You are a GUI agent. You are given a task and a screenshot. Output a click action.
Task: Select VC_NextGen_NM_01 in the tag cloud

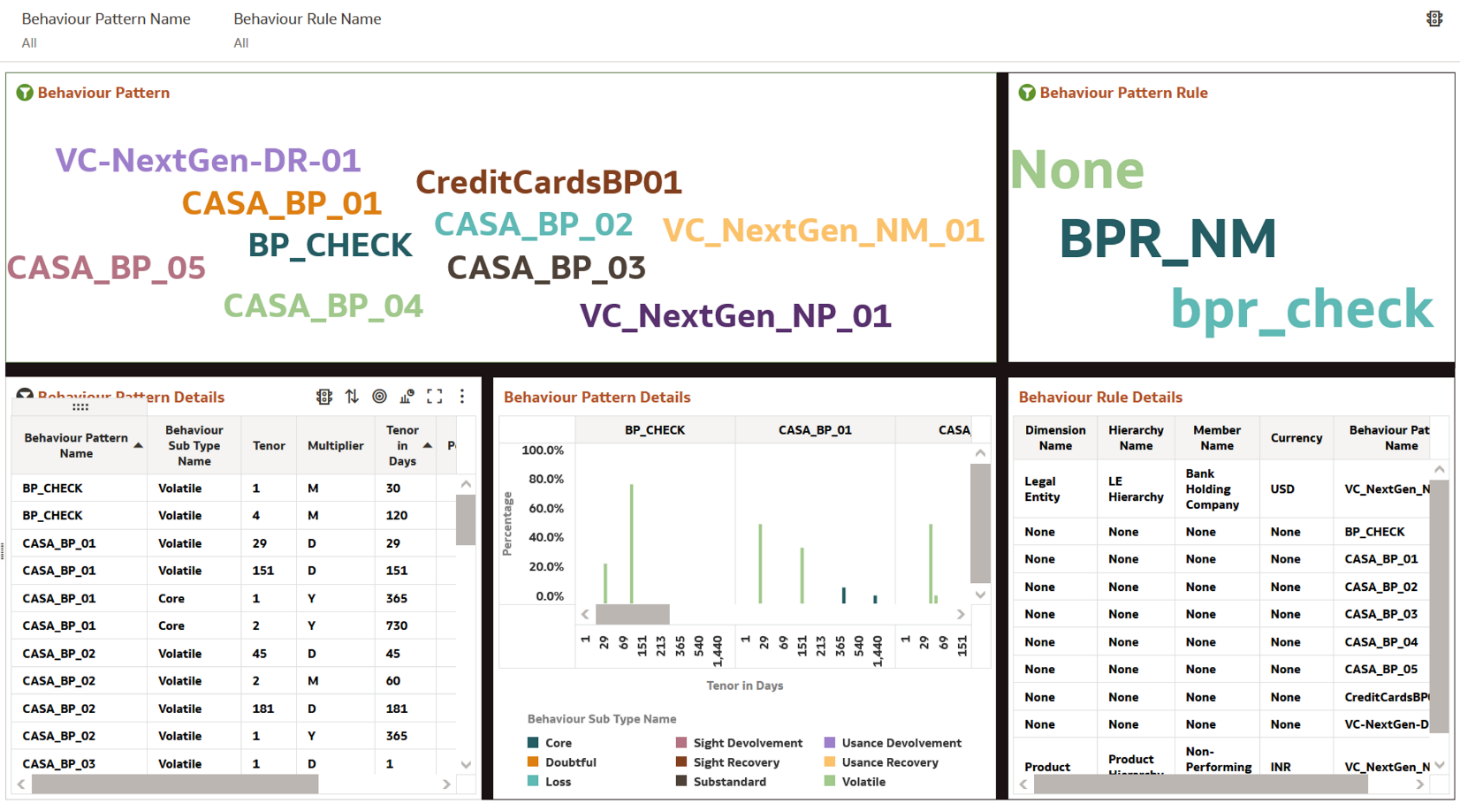(x=824, y=231)
